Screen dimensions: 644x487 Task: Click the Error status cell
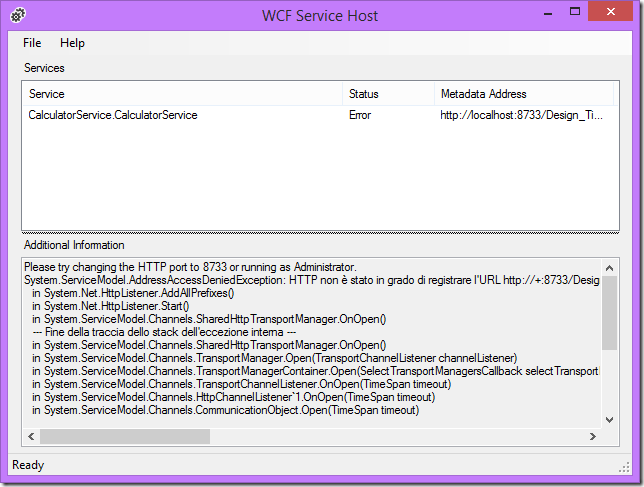click(360, 115)
